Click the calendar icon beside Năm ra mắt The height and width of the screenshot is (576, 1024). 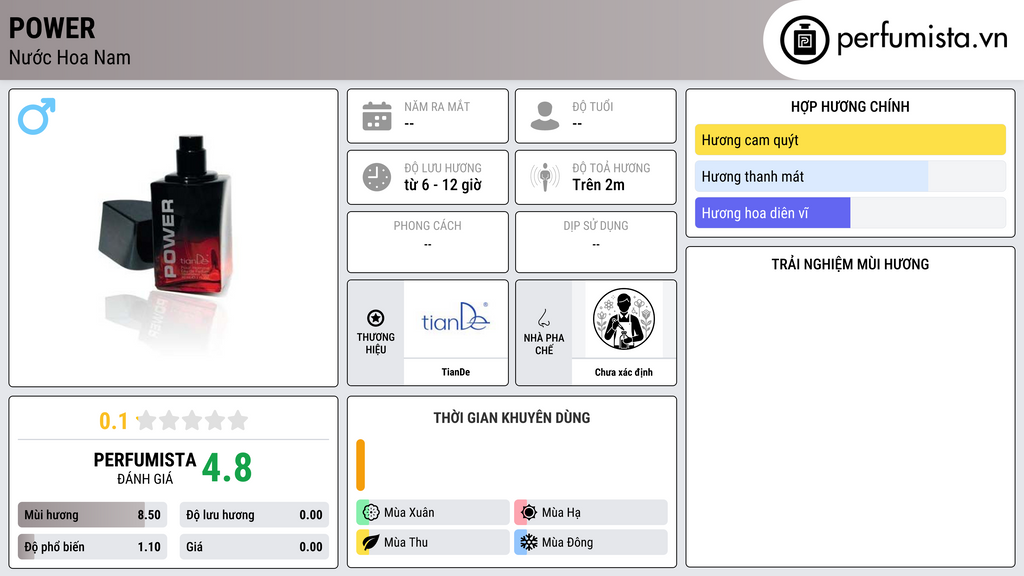[377, 116]
